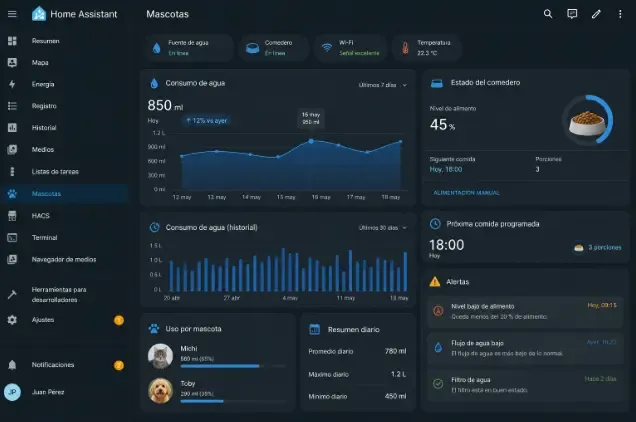Open the Assist chat icon
Screen dimensions: 636x422
[x=572, y=14]
